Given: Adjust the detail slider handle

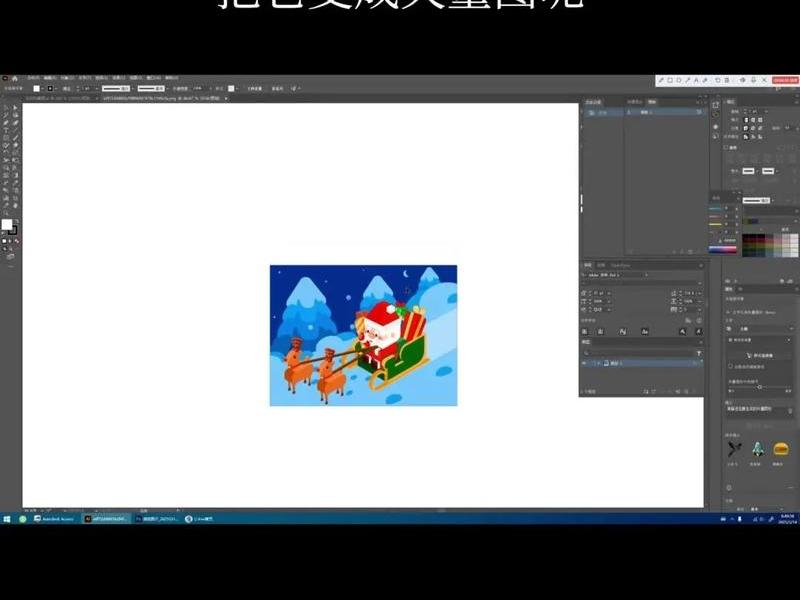Looking at the screenshot, I should [760, 387].
